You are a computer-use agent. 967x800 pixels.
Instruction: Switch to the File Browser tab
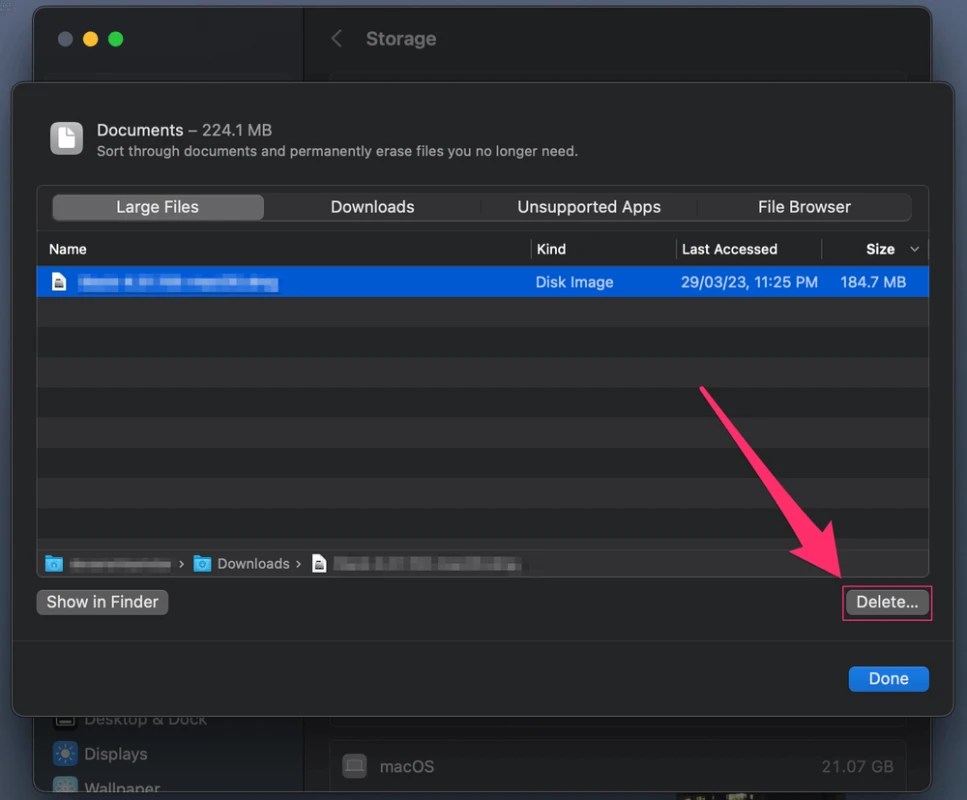pyautogui.click(x=804, y=207)
